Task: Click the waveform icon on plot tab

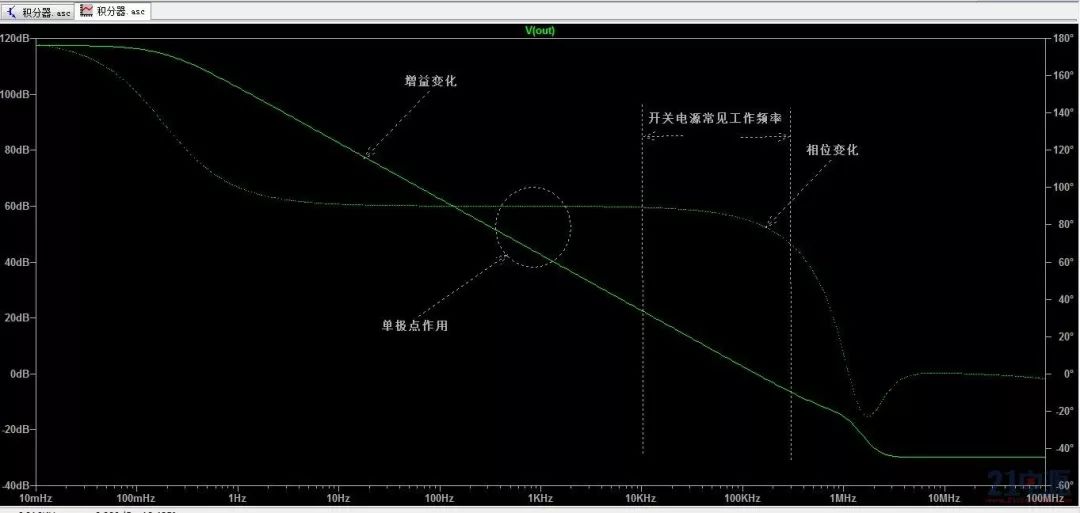Action: (x=87, y=10)
